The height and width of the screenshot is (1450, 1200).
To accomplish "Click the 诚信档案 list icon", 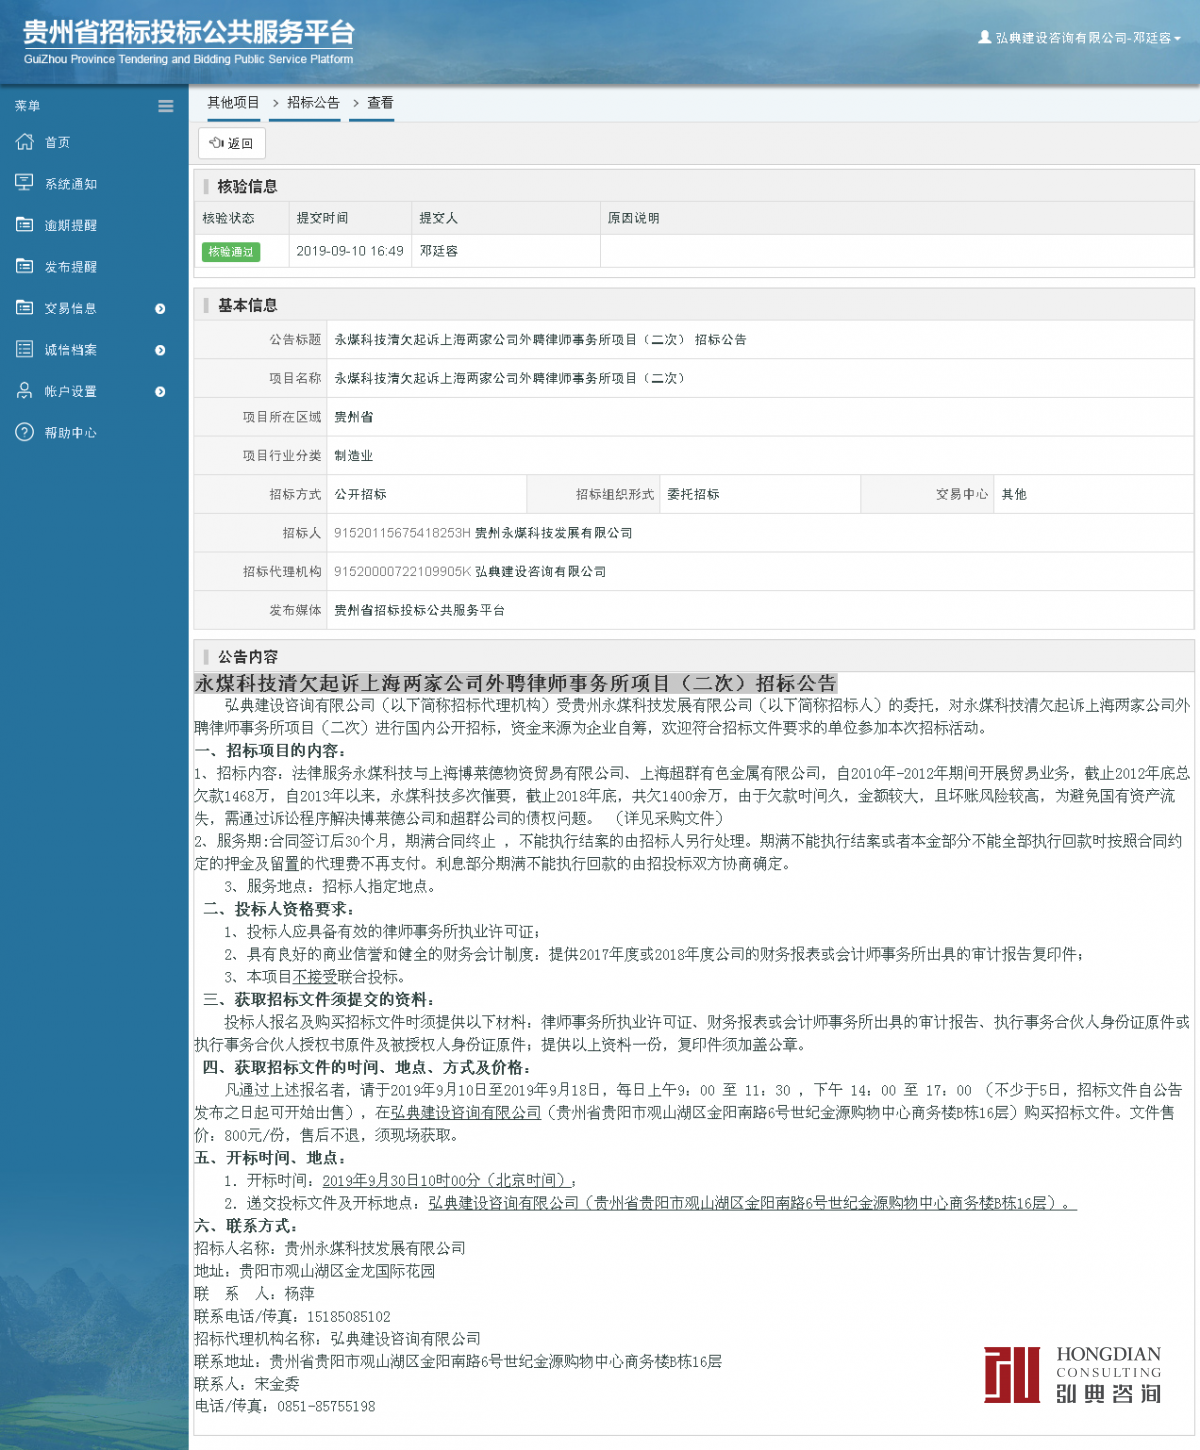I will pos(25,349).
